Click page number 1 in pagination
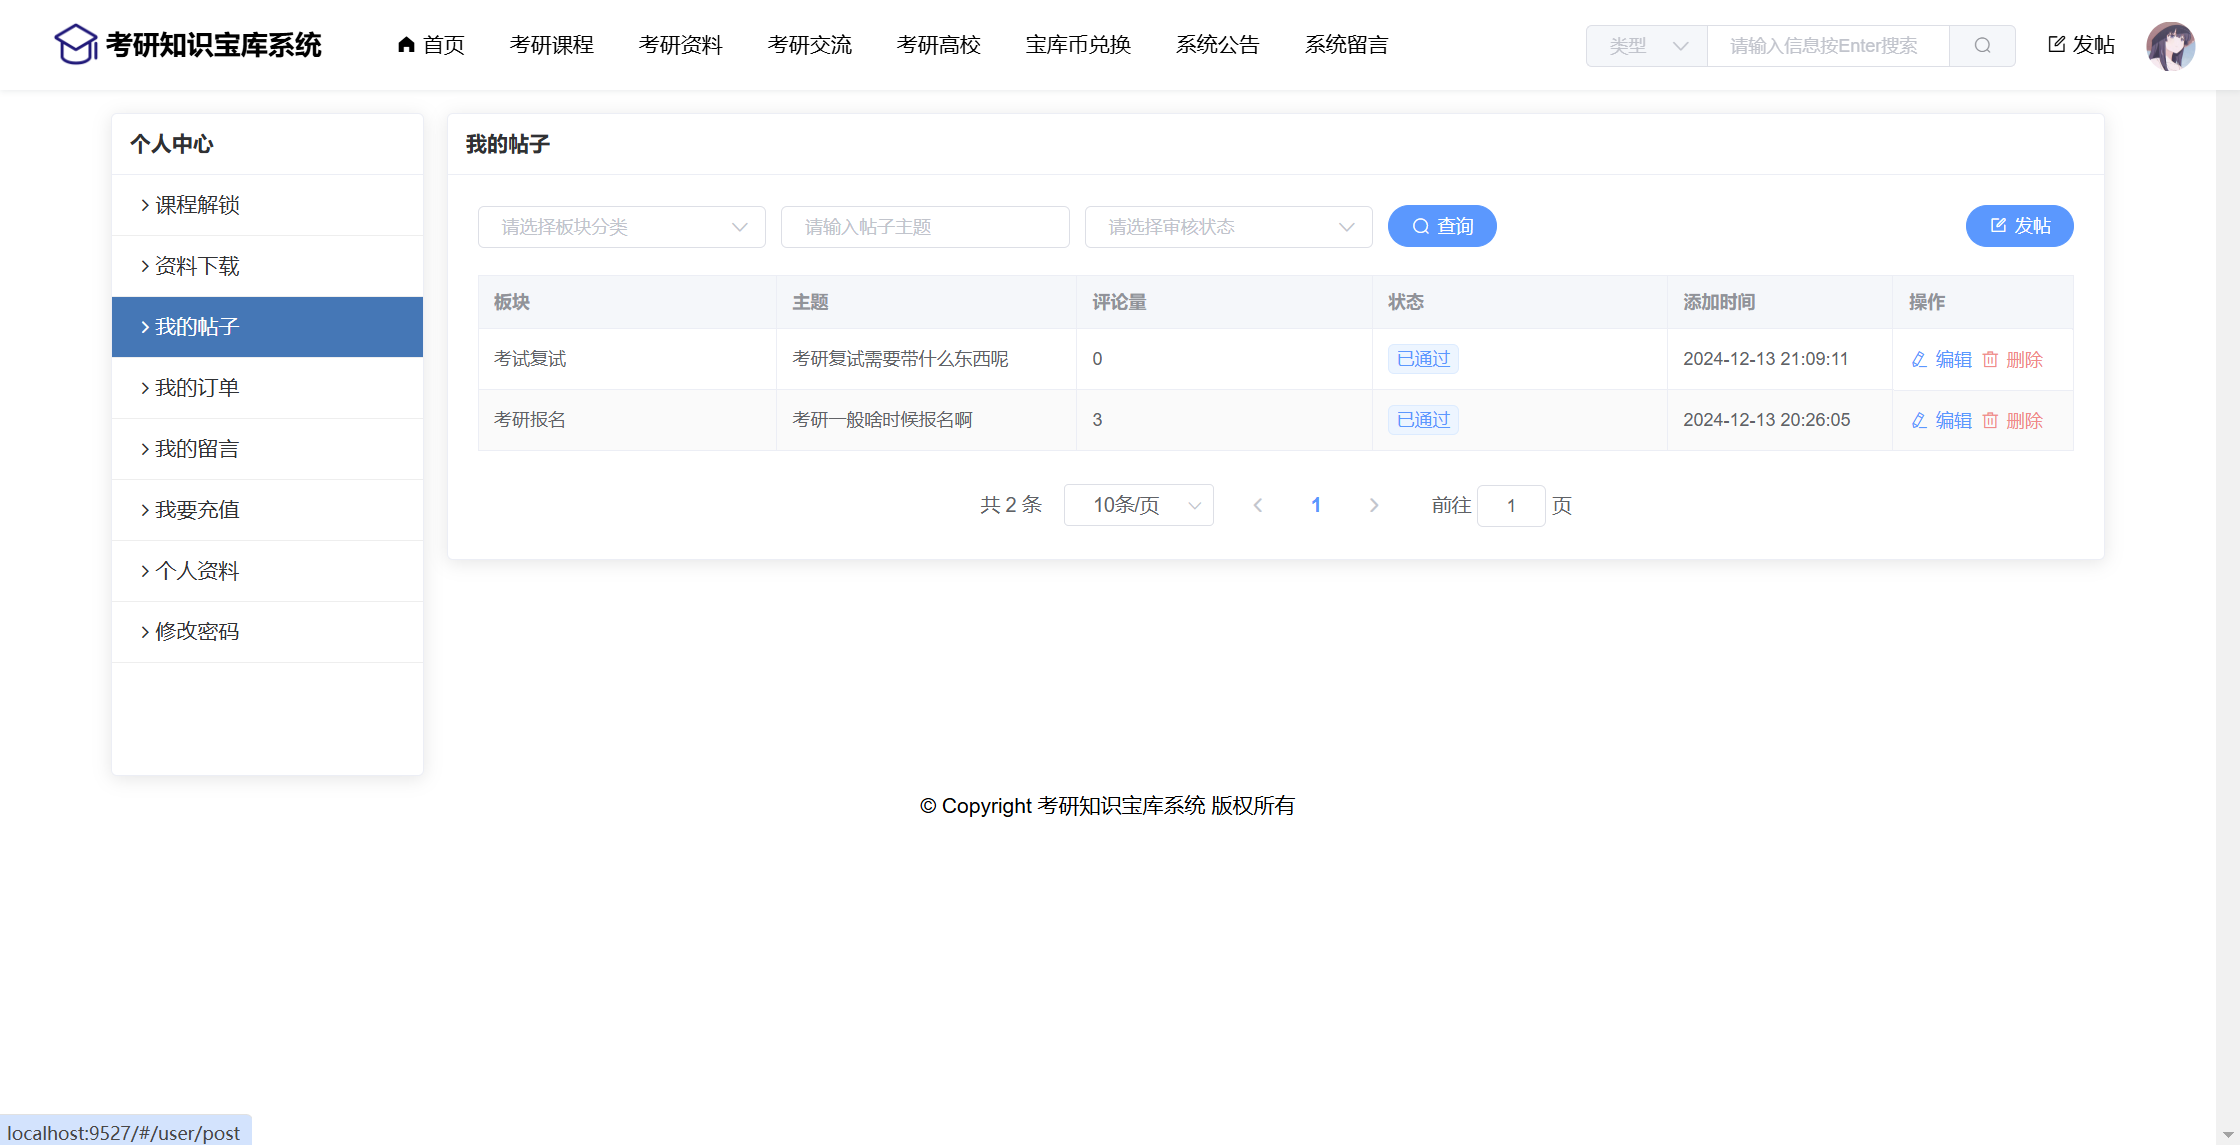2240x1145 pixels. [x=1316, y=505]
